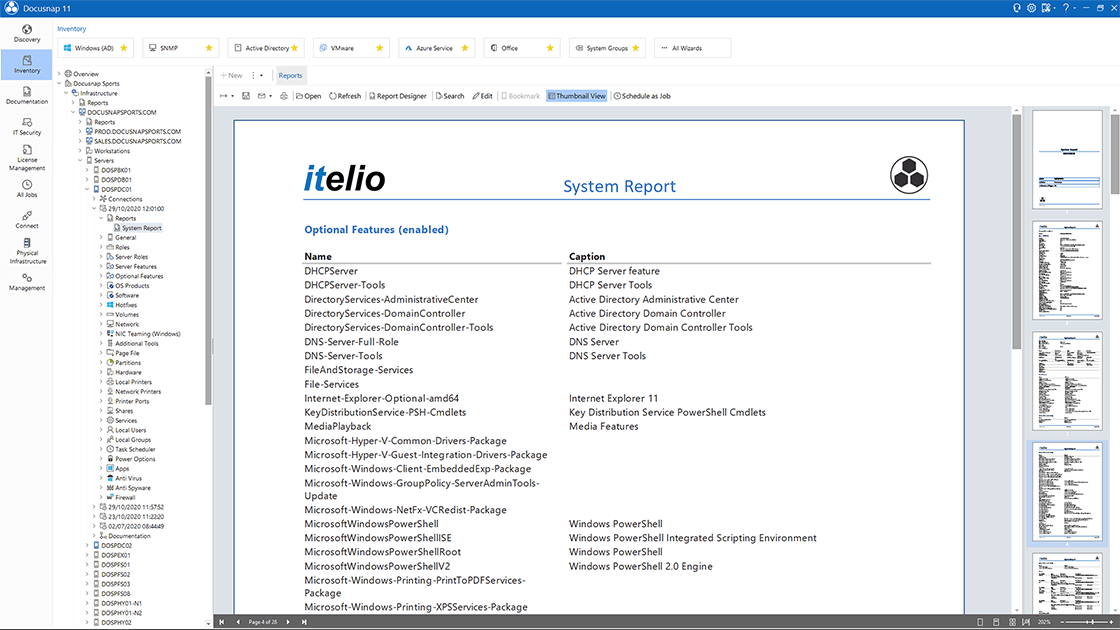Switch to single page layout icon
Viewport: 1120px width, 630px height.
pyautogui.click(x=980, y=622)
